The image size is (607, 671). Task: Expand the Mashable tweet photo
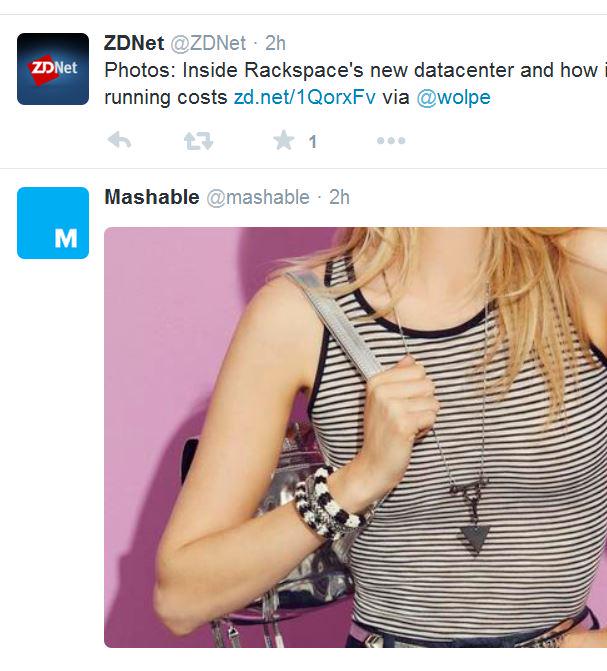(355, 437)
